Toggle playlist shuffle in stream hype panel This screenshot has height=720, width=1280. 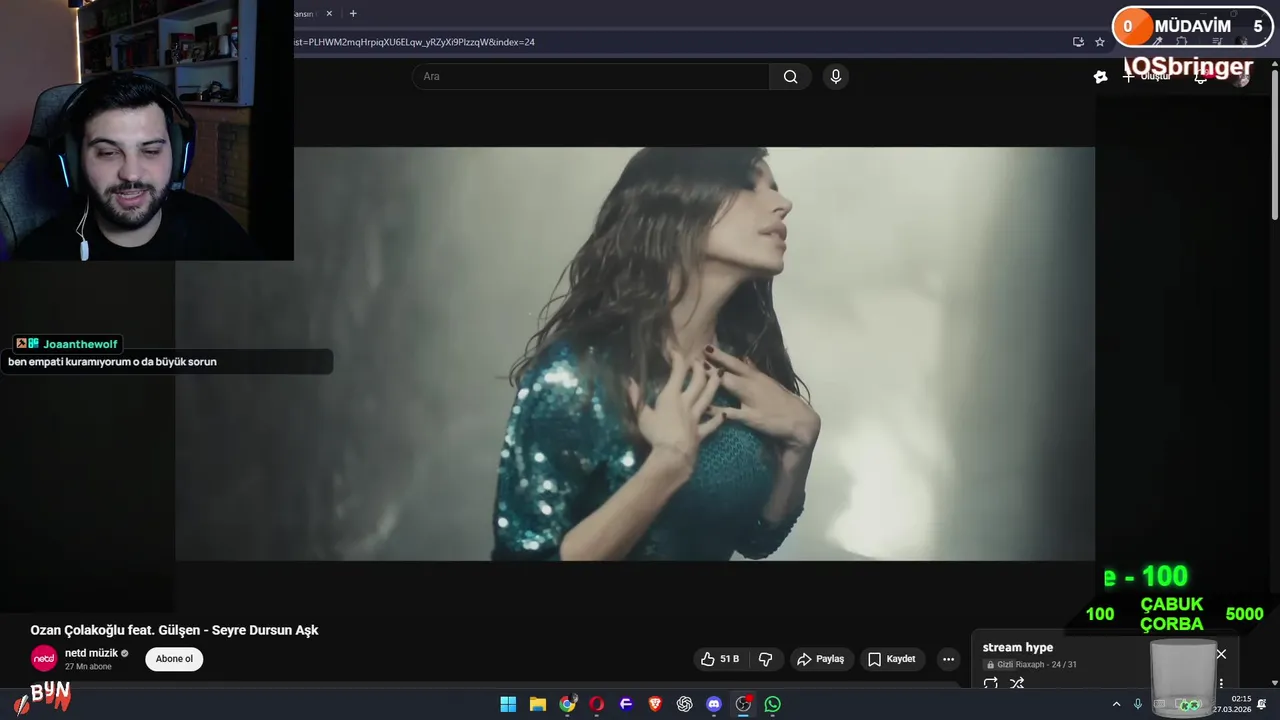(x=1017, y=684)
